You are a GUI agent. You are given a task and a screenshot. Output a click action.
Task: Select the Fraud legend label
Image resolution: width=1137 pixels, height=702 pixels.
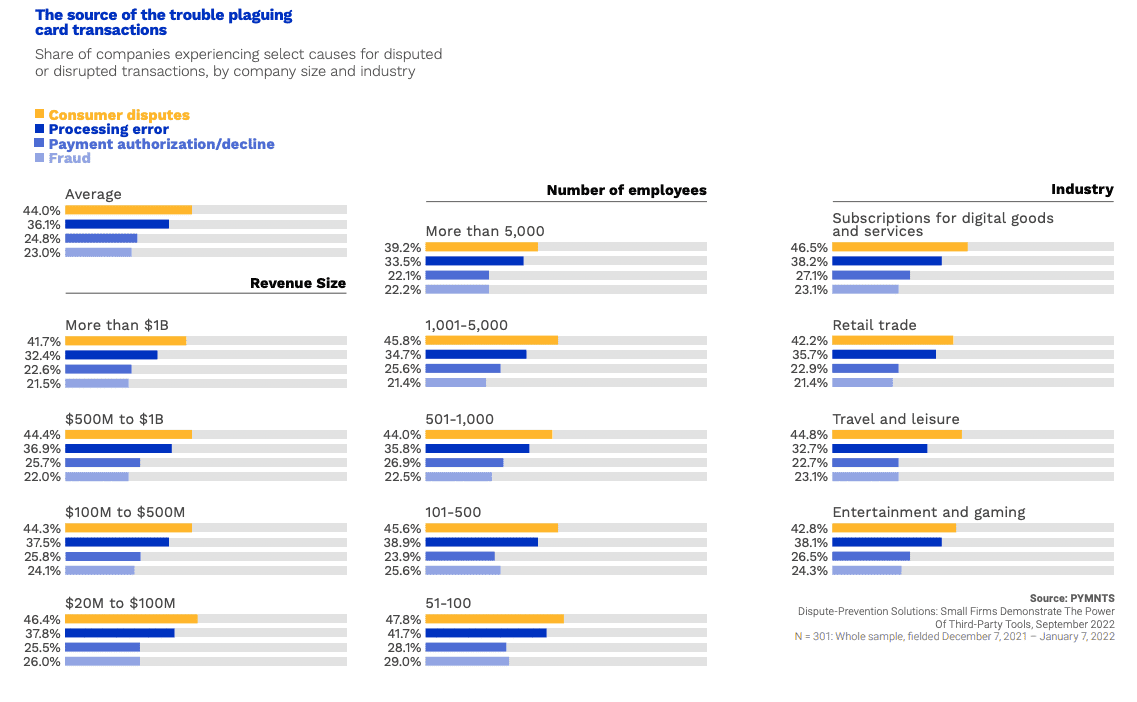coord(69,158)
